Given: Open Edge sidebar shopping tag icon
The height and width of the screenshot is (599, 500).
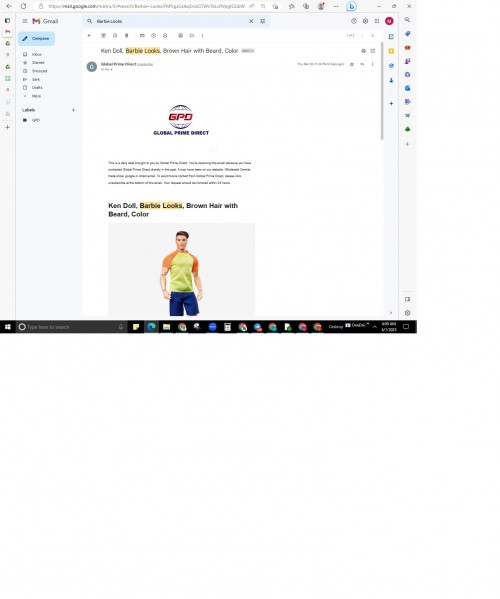Looking at the screenshot, I should point(408,34).
